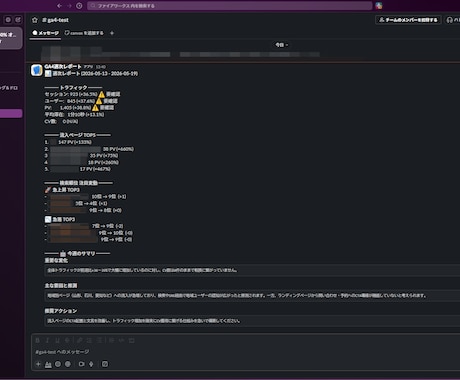The height and width of the screenshot is (380, 460).
Task: Start a huddle with the headphones icon
Action: (x=450, y=20)
